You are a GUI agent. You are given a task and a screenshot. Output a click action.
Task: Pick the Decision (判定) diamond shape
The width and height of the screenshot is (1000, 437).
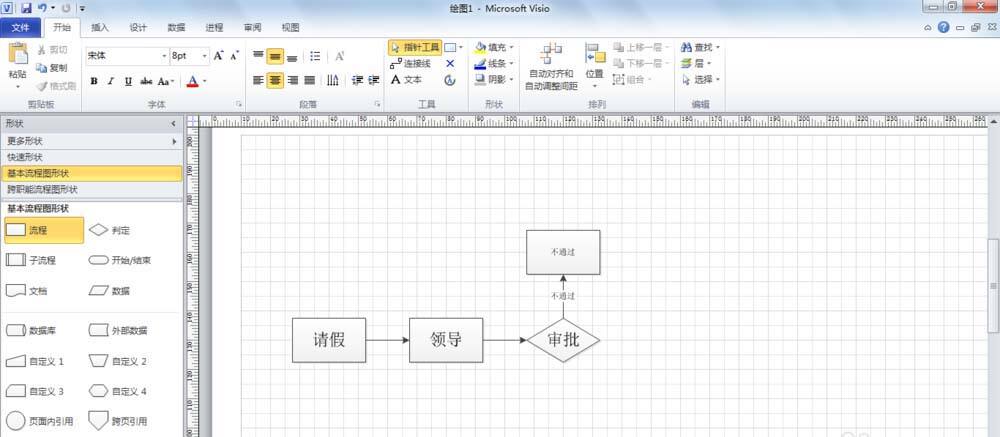point(108,230)
